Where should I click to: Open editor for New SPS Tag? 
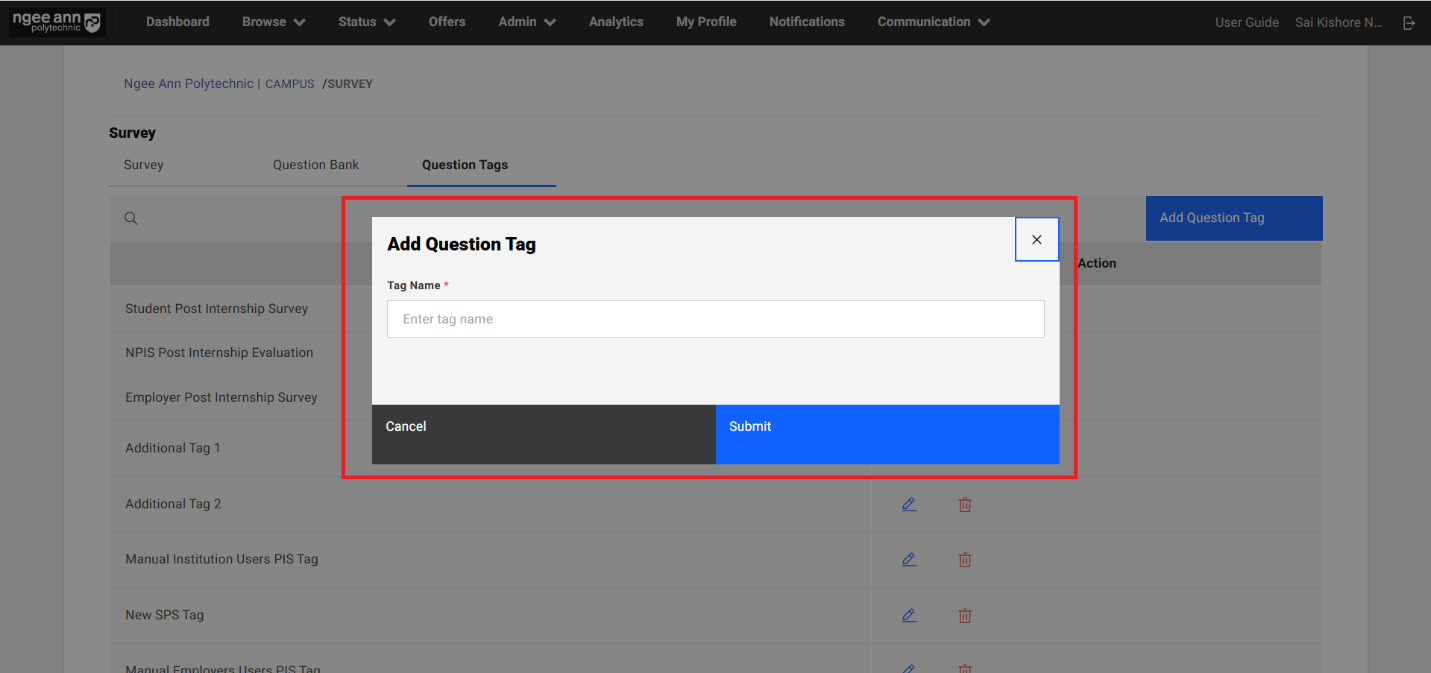[x=908, y=615]
